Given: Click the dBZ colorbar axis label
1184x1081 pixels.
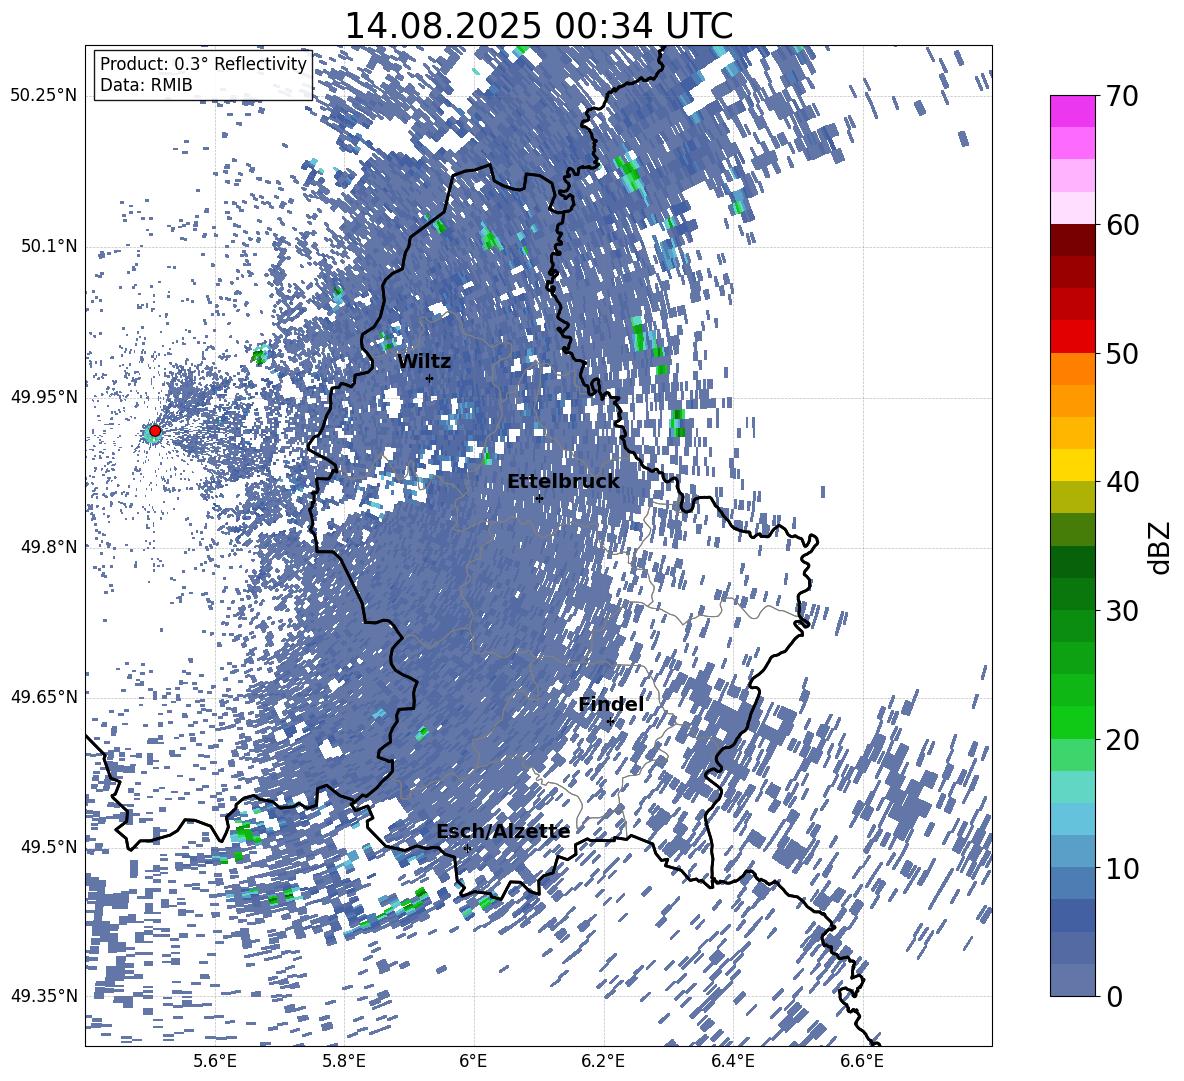Looking at the screenshot, I should (x=1161, y=547).
